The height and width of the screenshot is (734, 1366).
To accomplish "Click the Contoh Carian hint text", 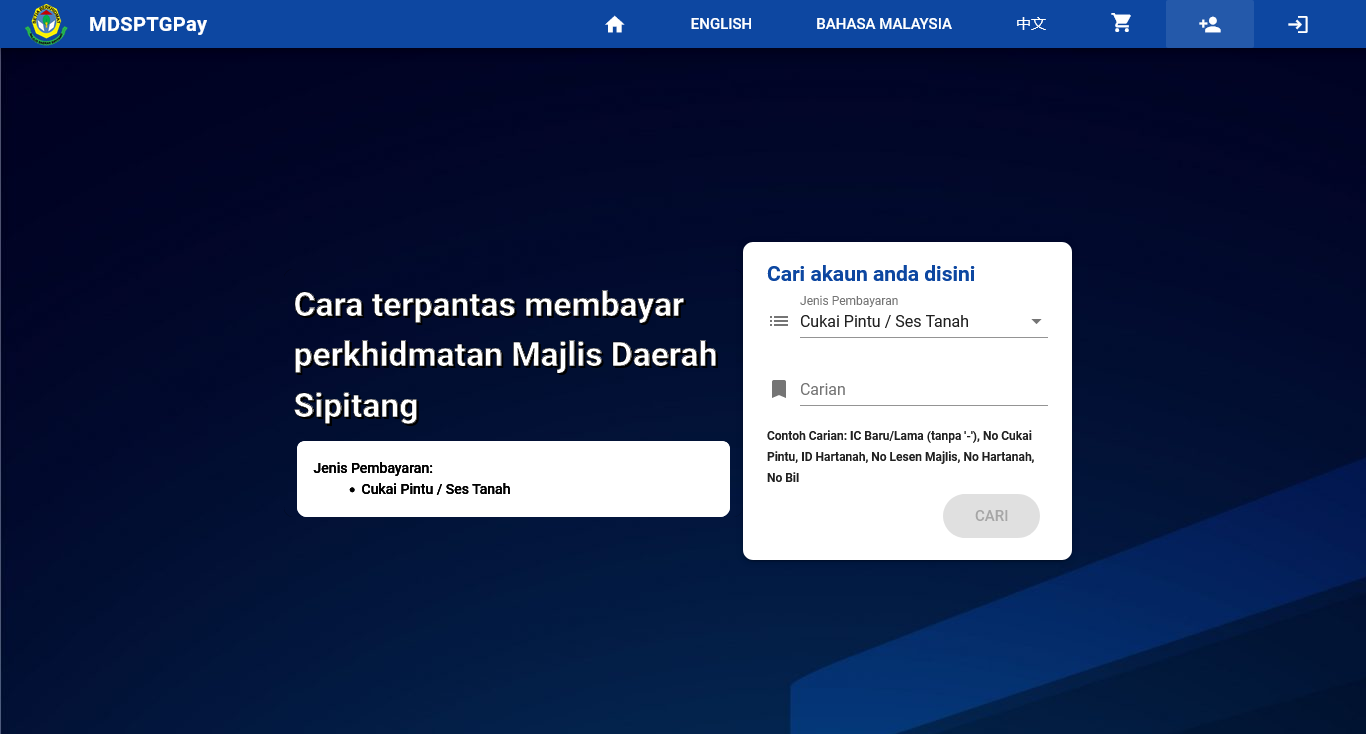I will 900,457.
